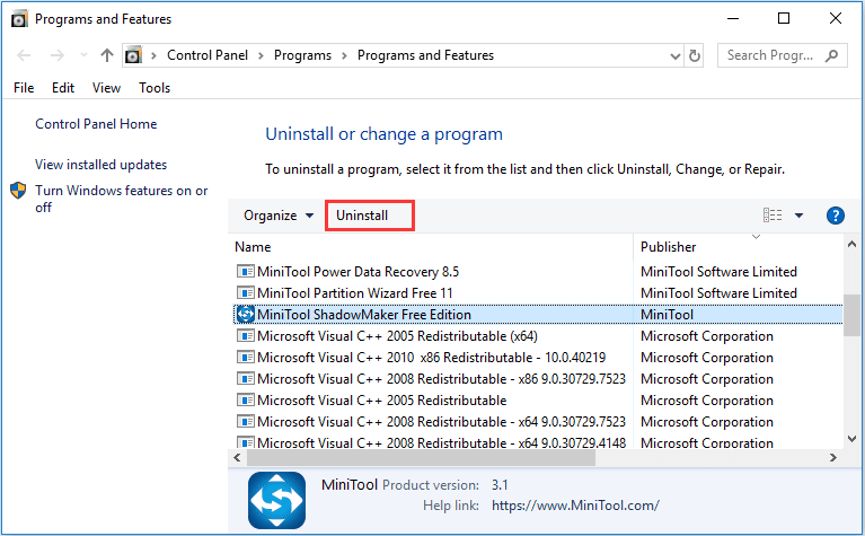Go up one level arrow

click(107, 55)
